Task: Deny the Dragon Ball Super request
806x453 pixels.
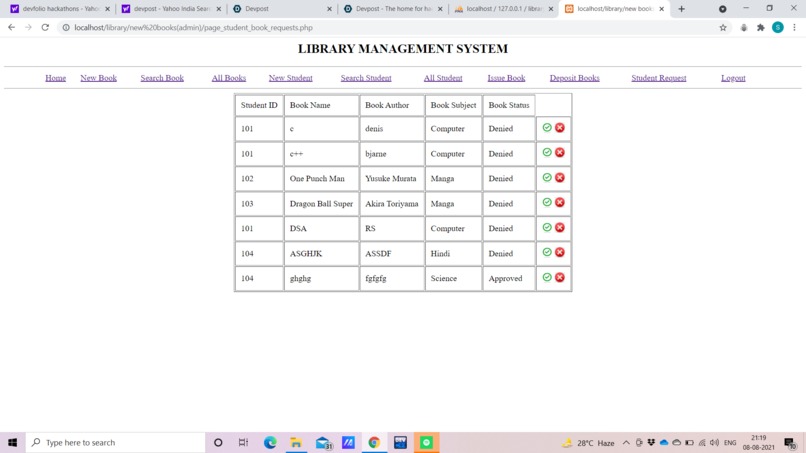Action: pos(560,202)
